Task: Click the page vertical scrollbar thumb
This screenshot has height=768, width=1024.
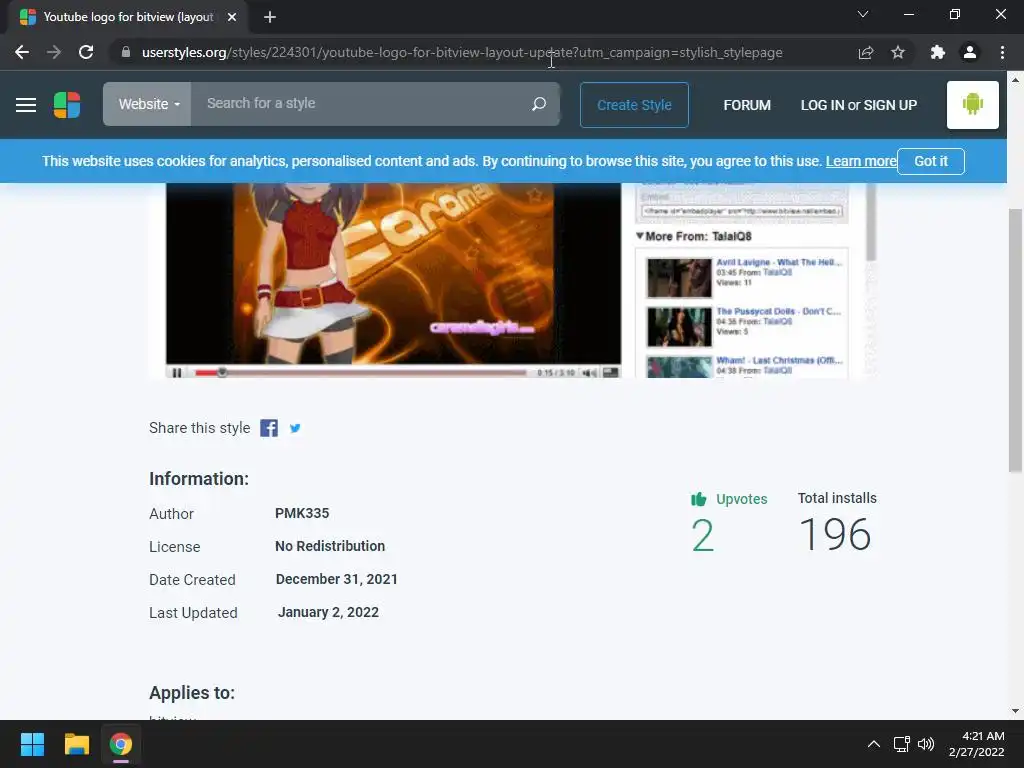Action: click(x=1015, y=340)
